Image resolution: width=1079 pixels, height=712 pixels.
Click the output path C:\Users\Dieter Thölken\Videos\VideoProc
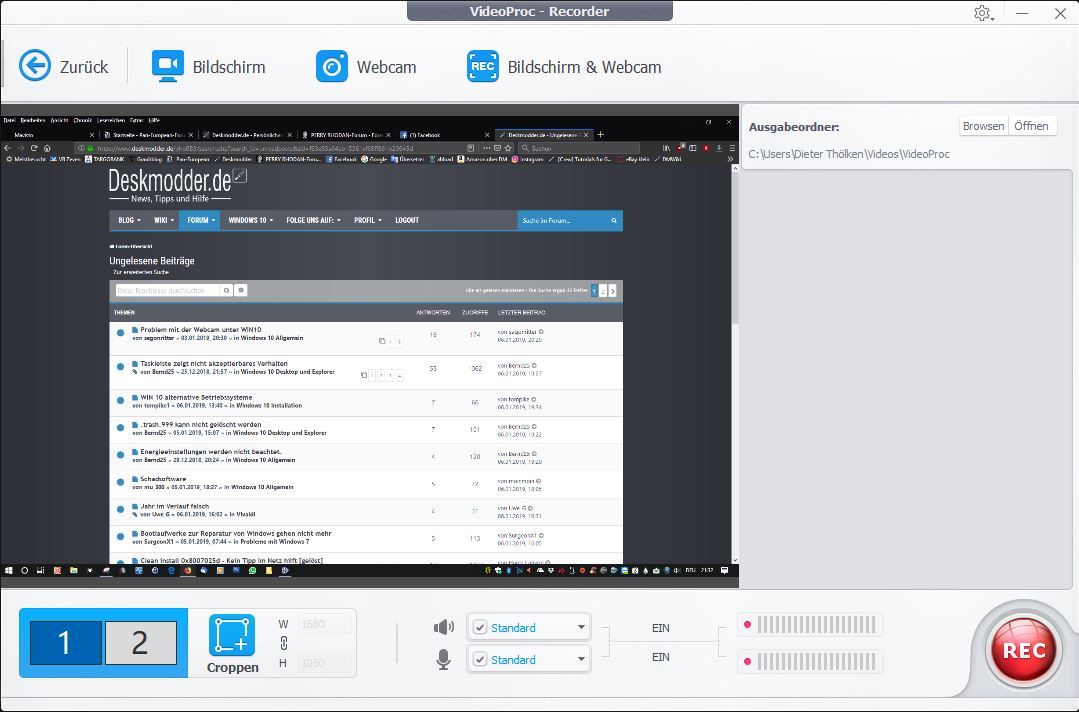(849, 154)
